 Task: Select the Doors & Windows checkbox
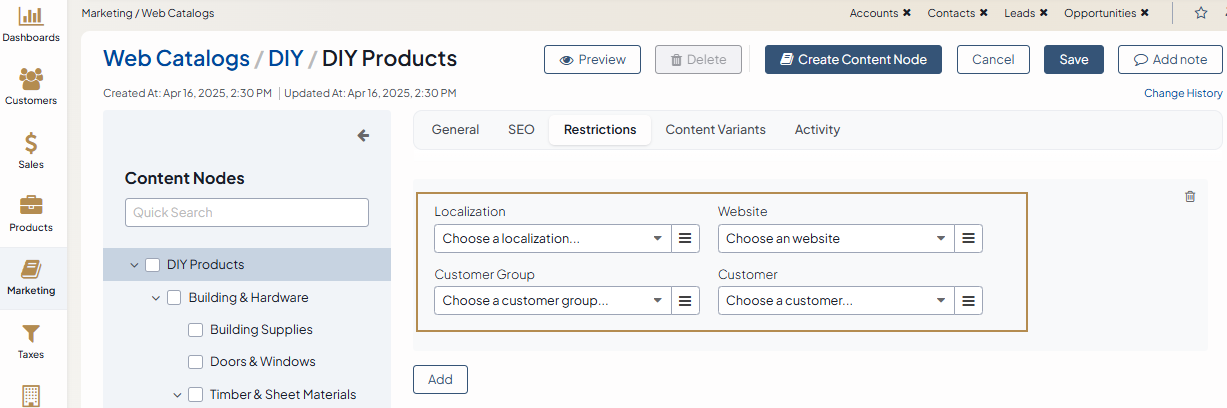tap(196, 362)
